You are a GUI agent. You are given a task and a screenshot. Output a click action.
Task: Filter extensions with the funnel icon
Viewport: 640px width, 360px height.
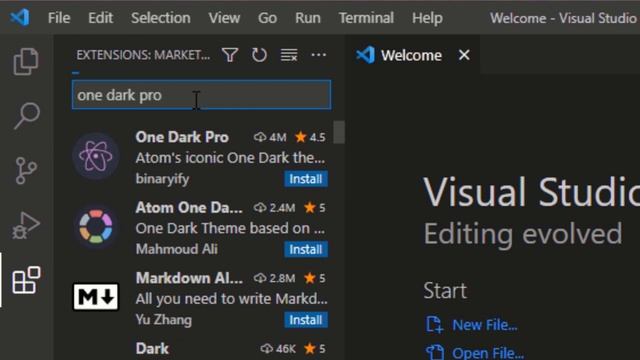tap(230, 55)
